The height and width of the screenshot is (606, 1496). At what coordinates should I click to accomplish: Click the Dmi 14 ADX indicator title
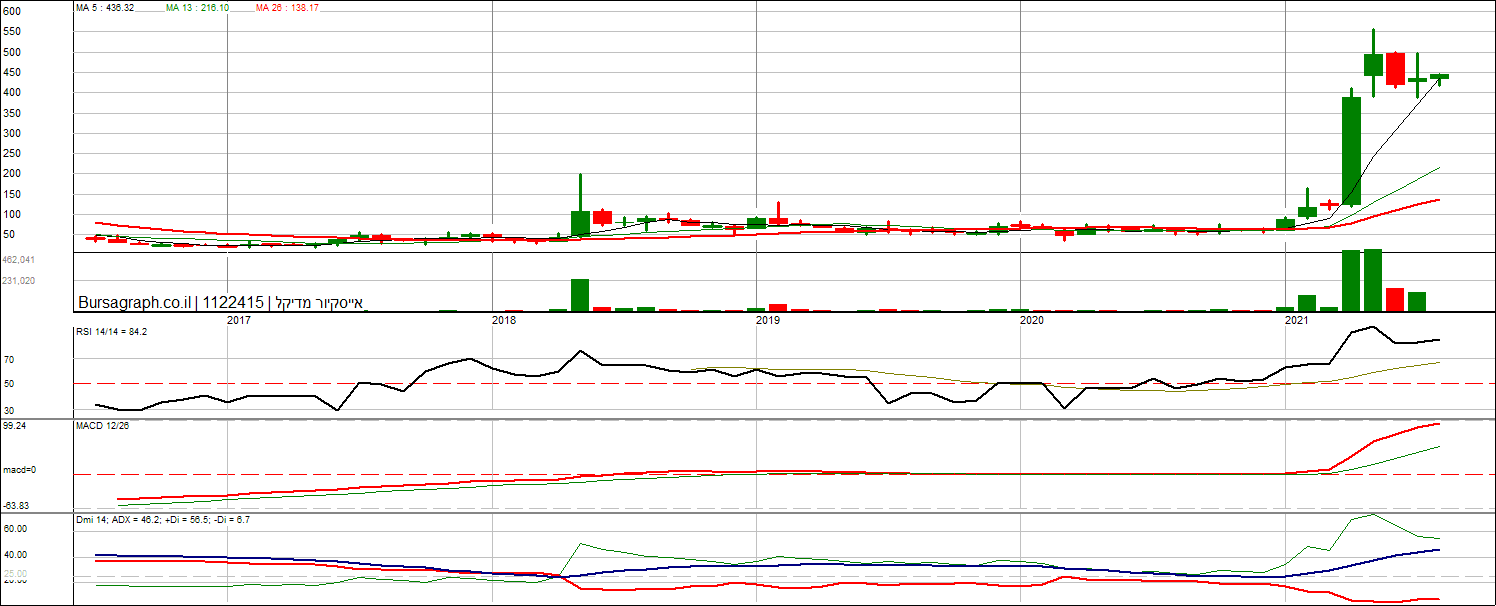pos(162,520)
